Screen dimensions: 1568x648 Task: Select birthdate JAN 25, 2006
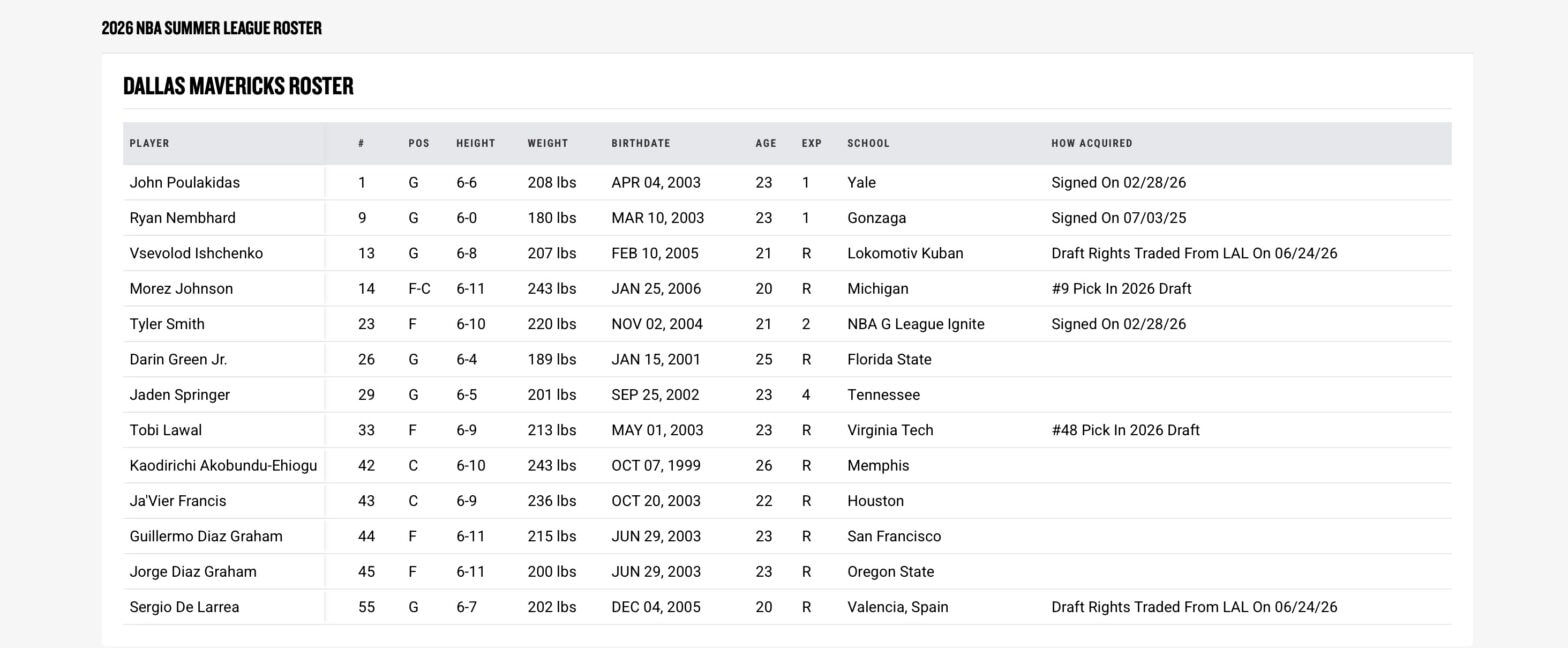(656, 289)
